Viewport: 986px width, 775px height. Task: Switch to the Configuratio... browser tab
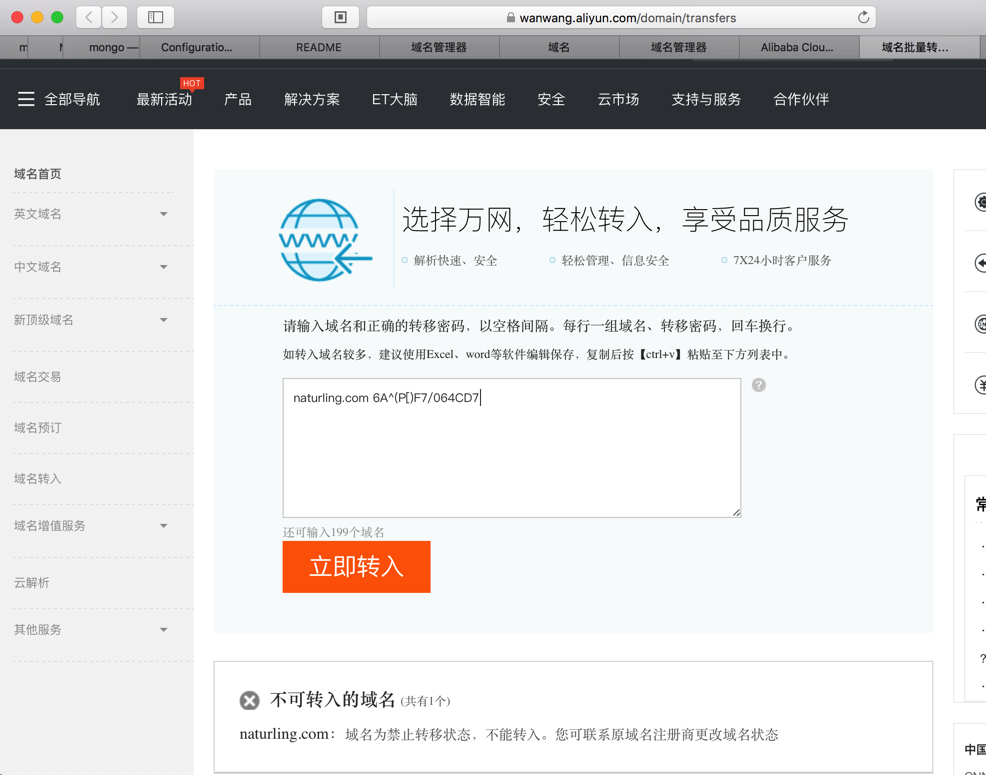(199, 47)
